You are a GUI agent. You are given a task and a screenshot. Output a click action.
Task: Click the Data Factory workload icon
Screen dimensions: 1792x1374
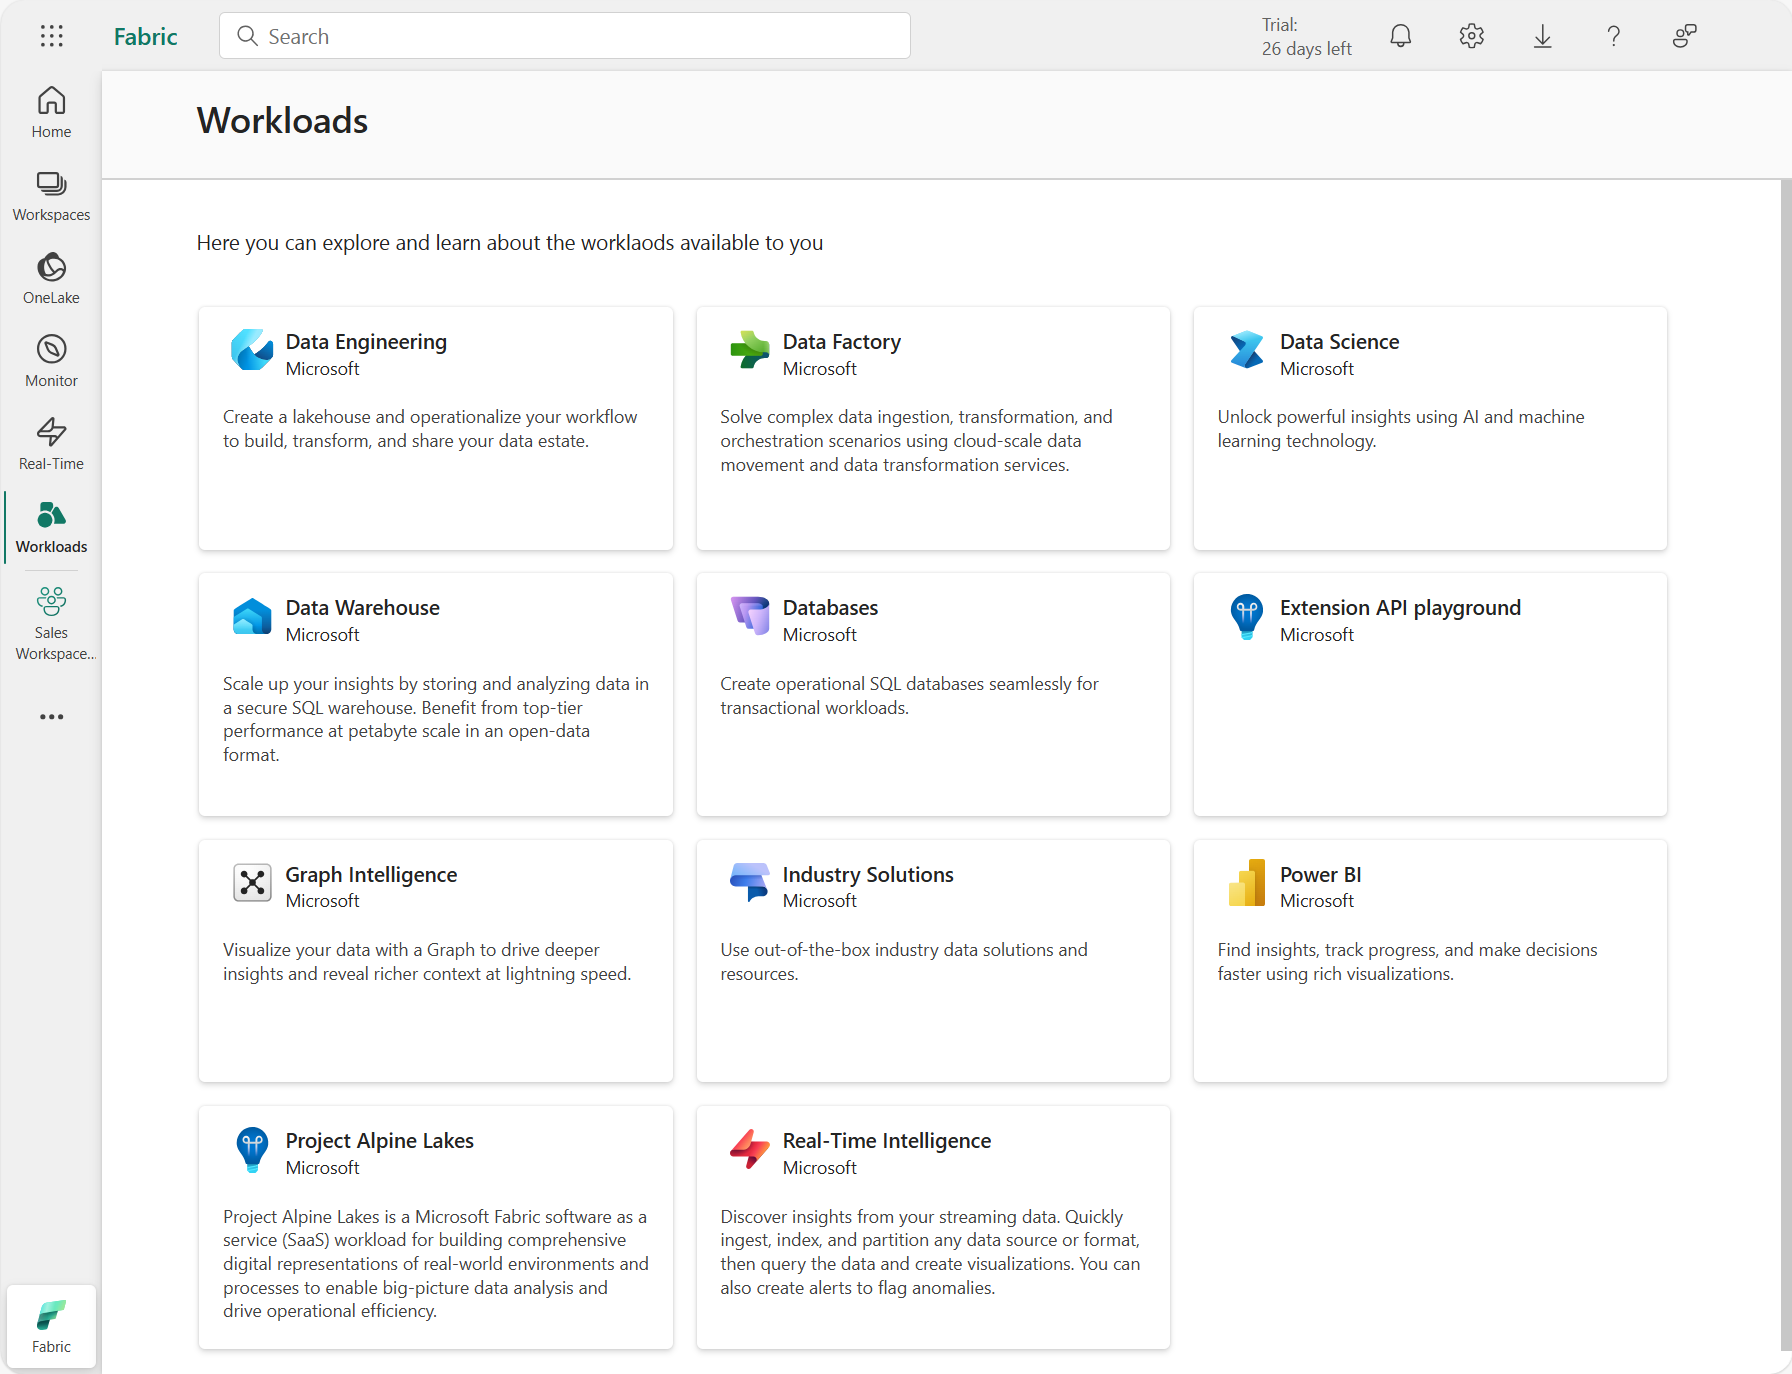[x=749, y=350]
